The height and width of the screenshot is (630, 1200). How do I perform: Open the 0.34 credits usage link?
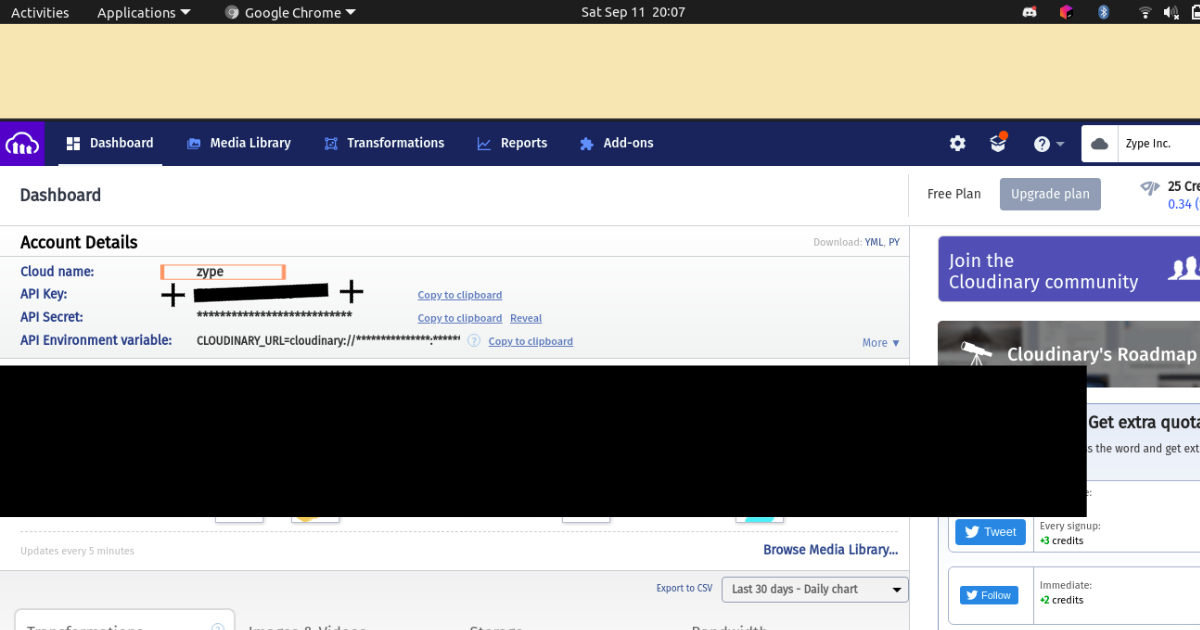1183,204
